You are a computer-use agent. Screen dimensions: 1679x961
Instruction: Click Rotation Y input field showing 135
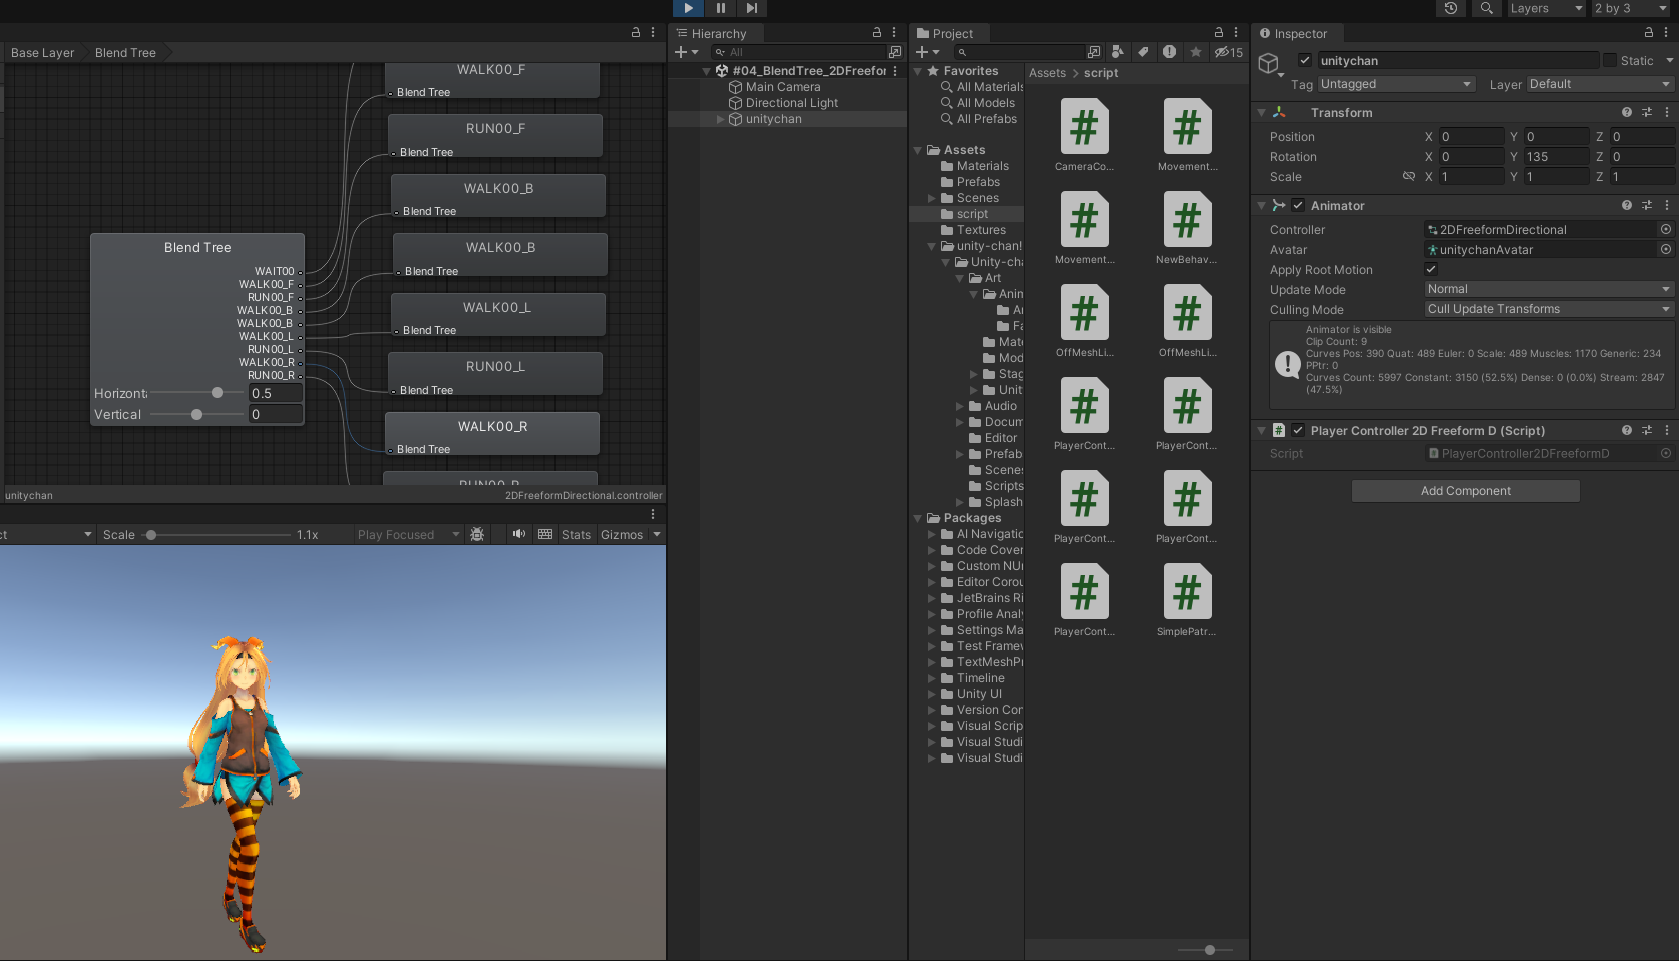coord(1556,156)
